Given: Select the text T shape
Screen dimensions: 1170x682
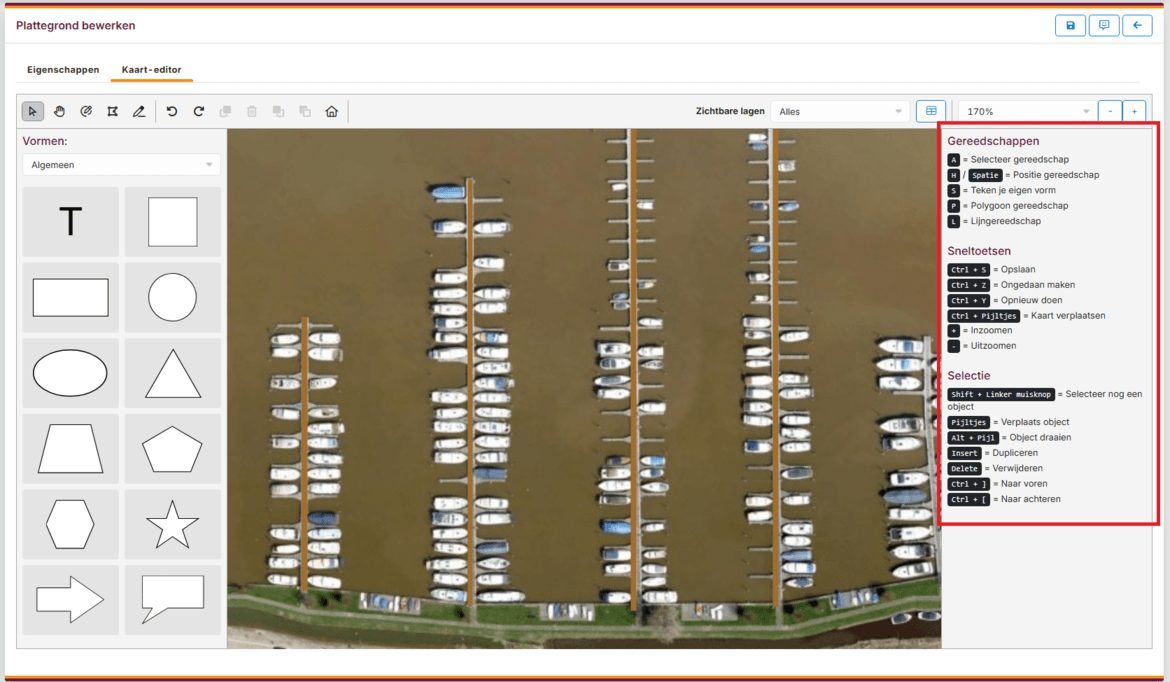Looking at the screenshot, I should [x=70, y=222].
